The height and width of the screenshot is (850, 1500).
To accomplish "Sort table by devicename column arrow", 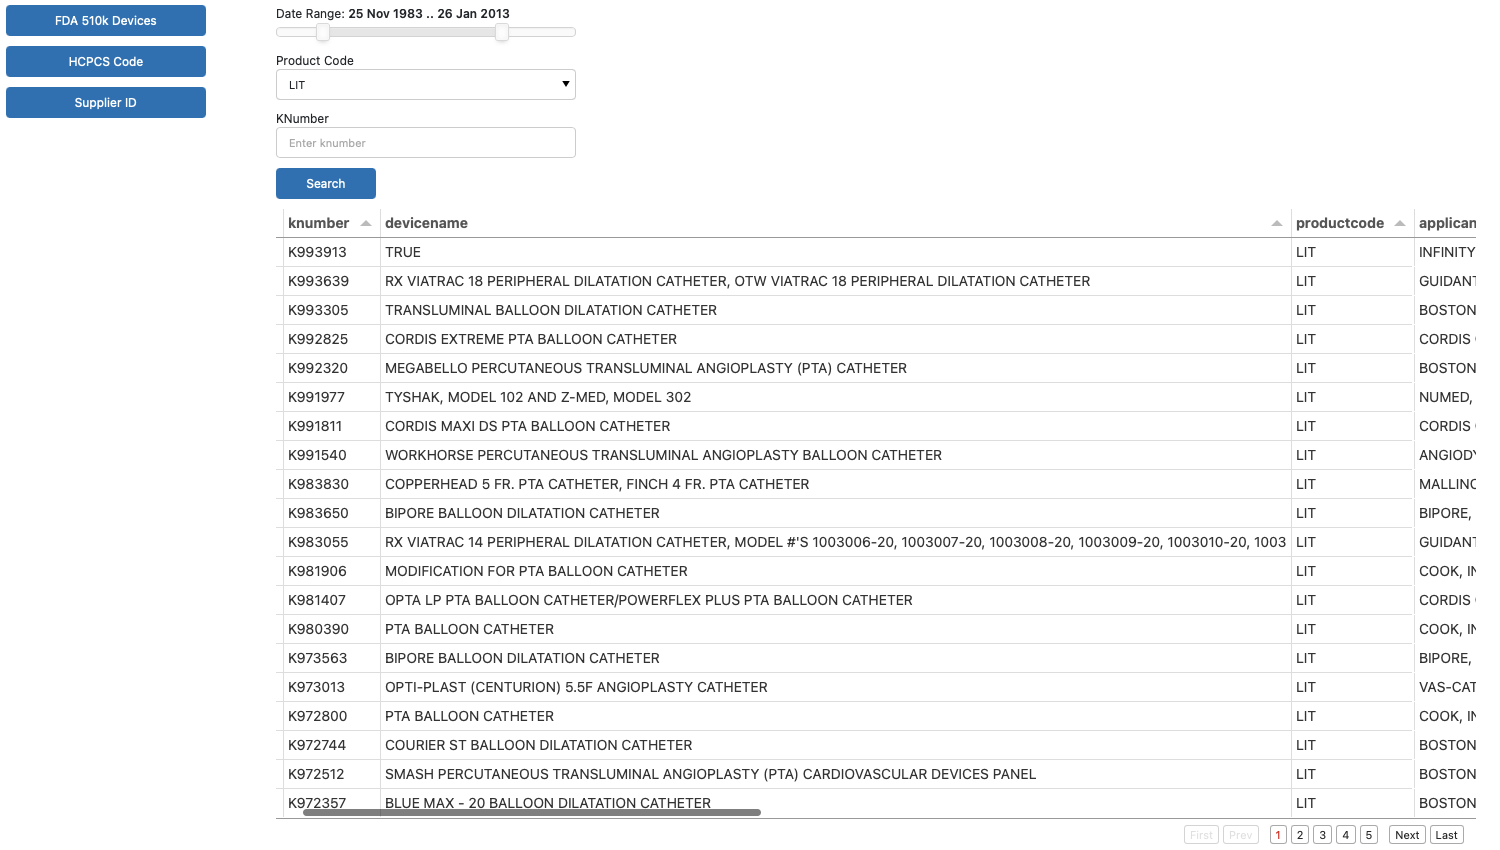I will 1277,223.
